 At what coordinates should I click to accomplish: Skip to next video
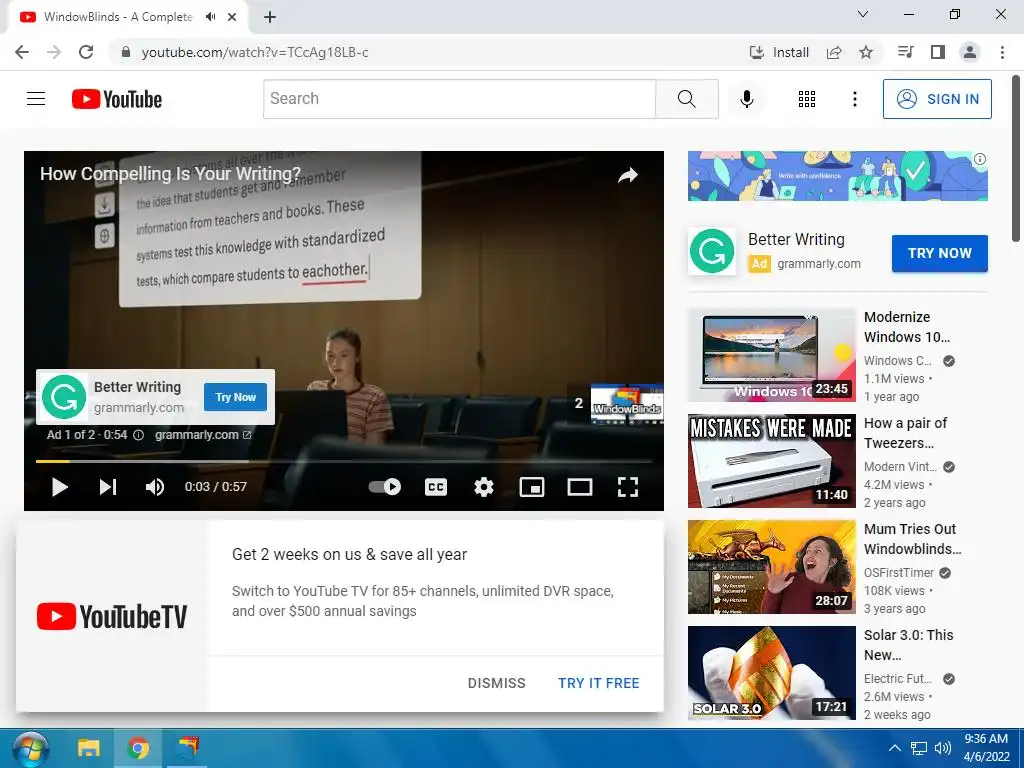point(108,487)
